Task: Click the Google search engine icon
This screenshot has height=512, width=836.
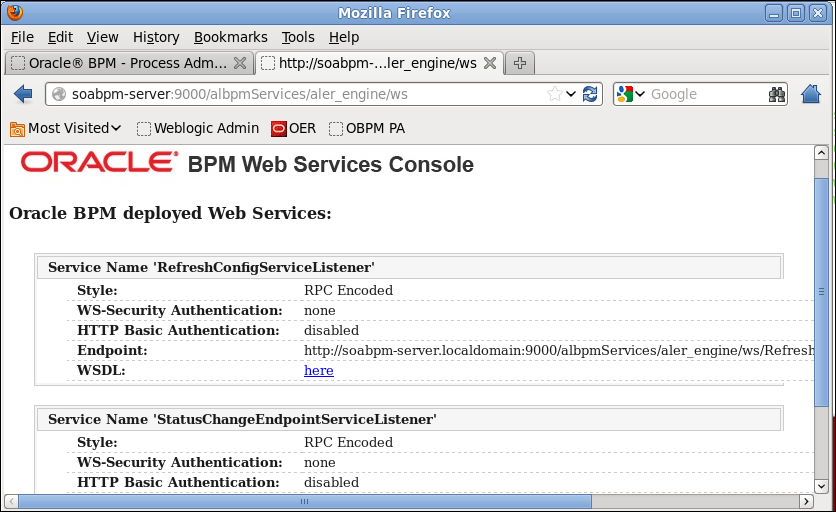Action: point(624,94)
